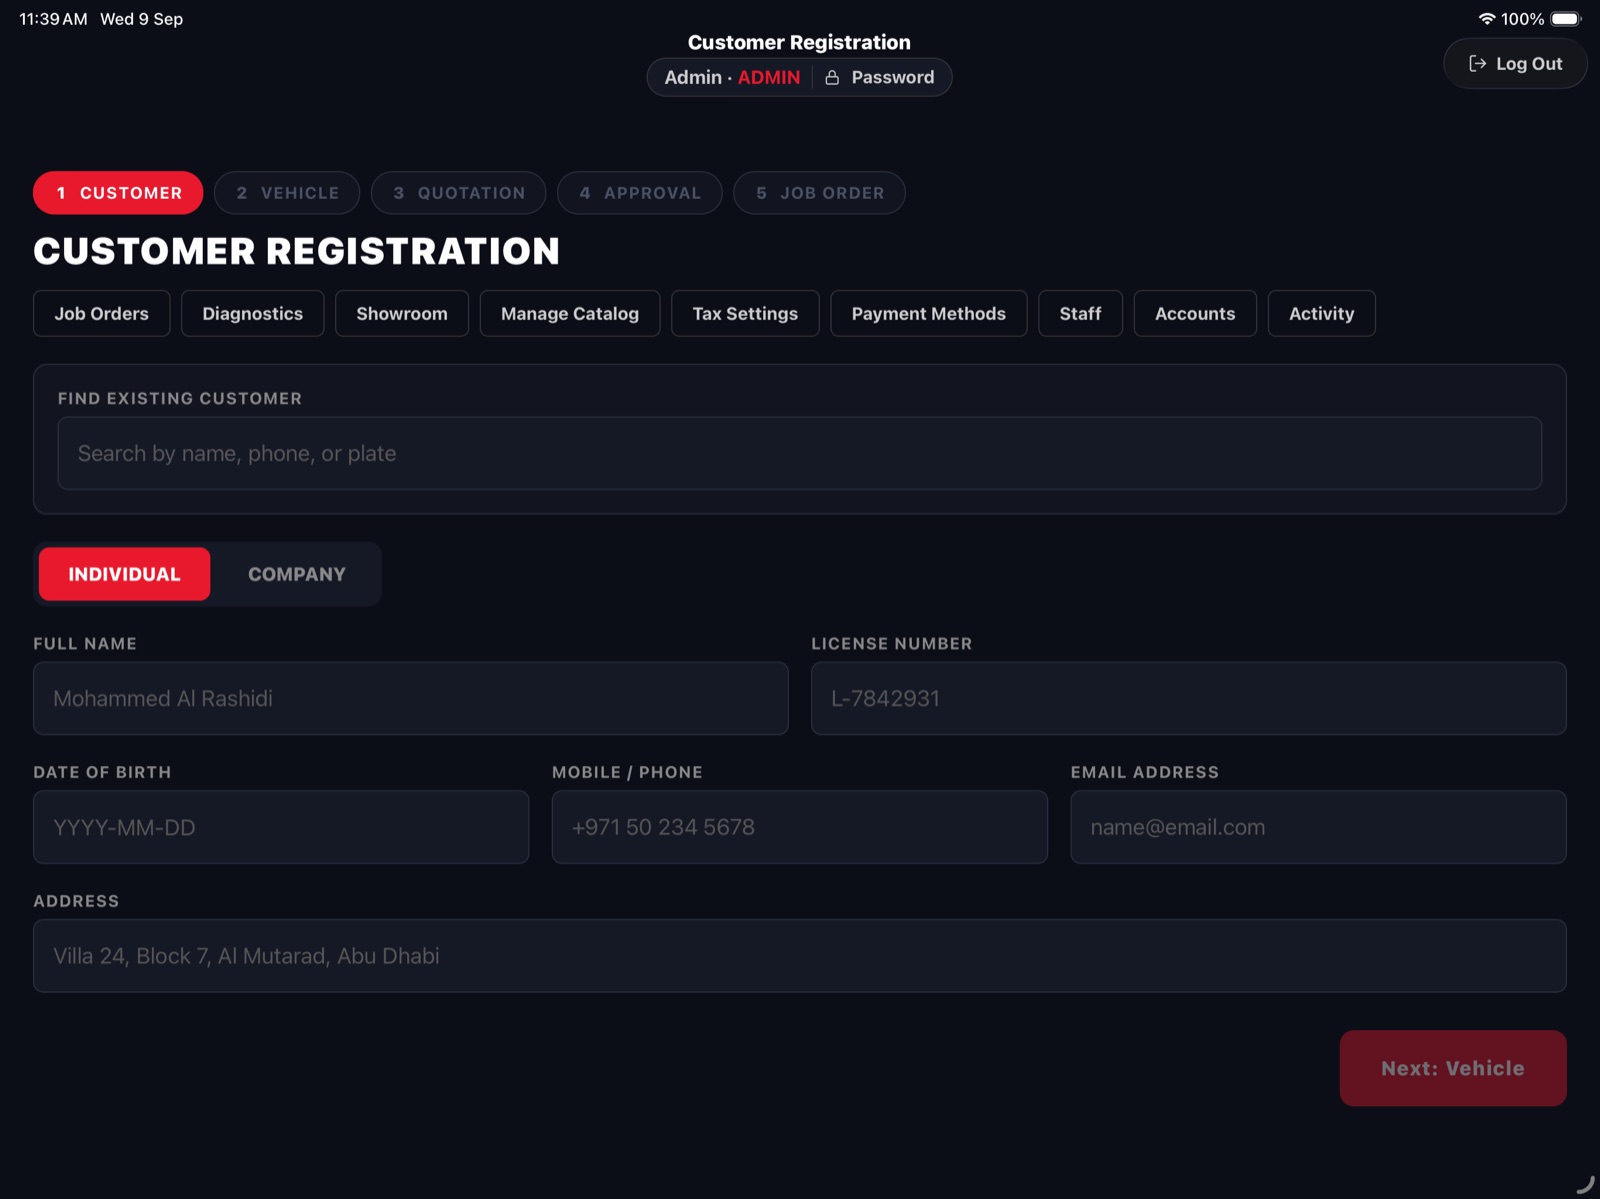Go to step 5 JOB ORDER
Screen dimensions: 1600x1199
click(819, 193)
